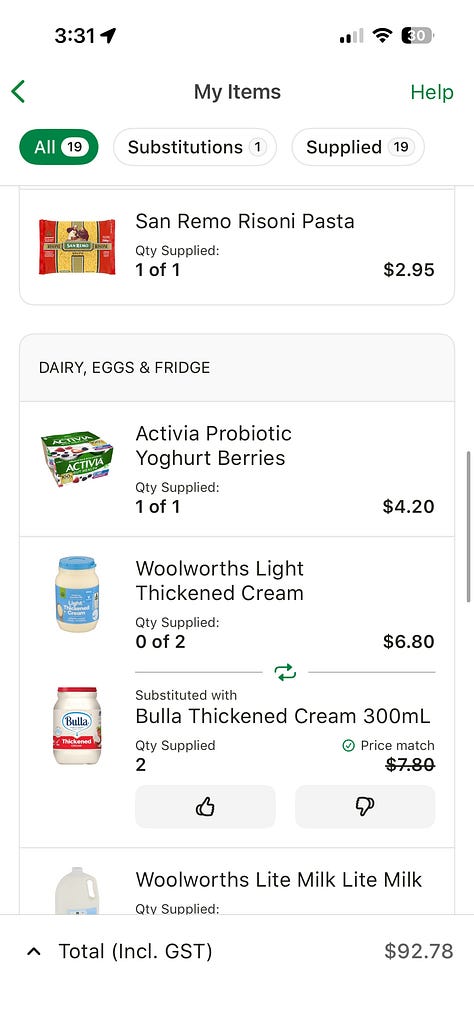Viewport: 474px width, 1028px height.
Task: Click the Price match checkmark icon
Action: [x=349, y=745]
